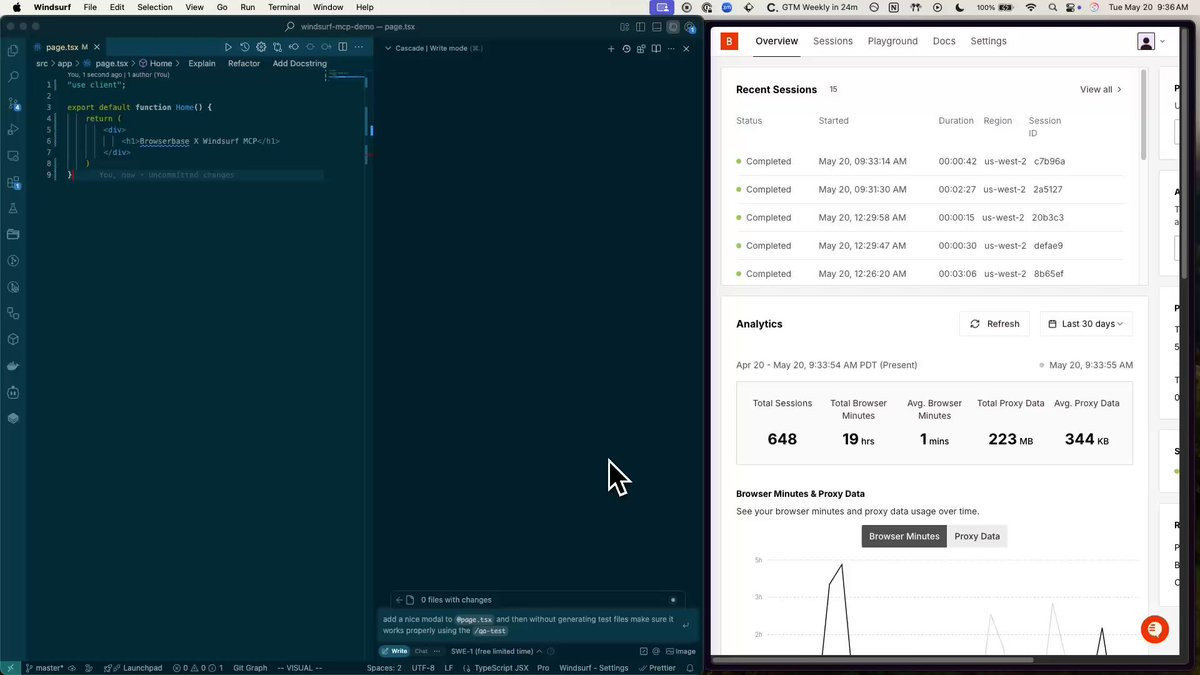This screenshot has width=1200, height=675.
Task: Open orange chat support widget
Action: pos(1155,629)
